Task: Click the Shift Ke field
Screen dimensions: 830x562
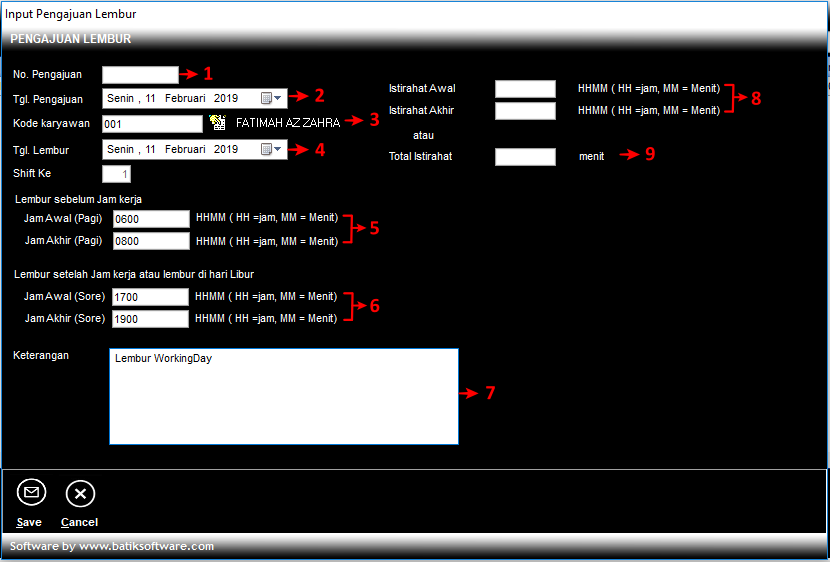Action: (x=116, y=174)
